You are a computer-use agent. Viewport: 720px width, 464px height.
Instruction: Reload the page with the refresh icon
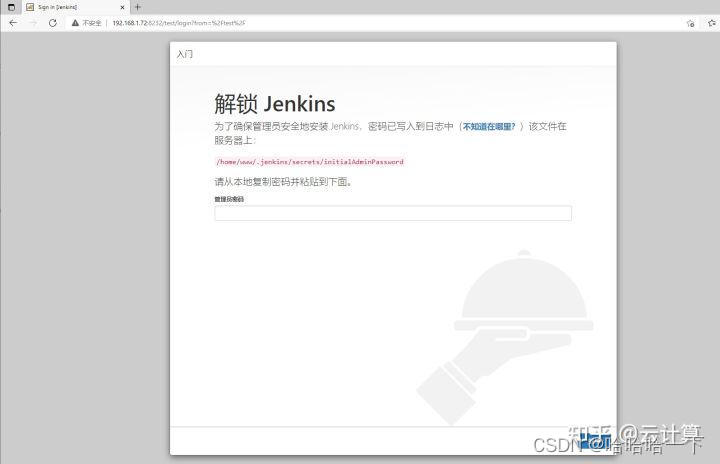53,23
